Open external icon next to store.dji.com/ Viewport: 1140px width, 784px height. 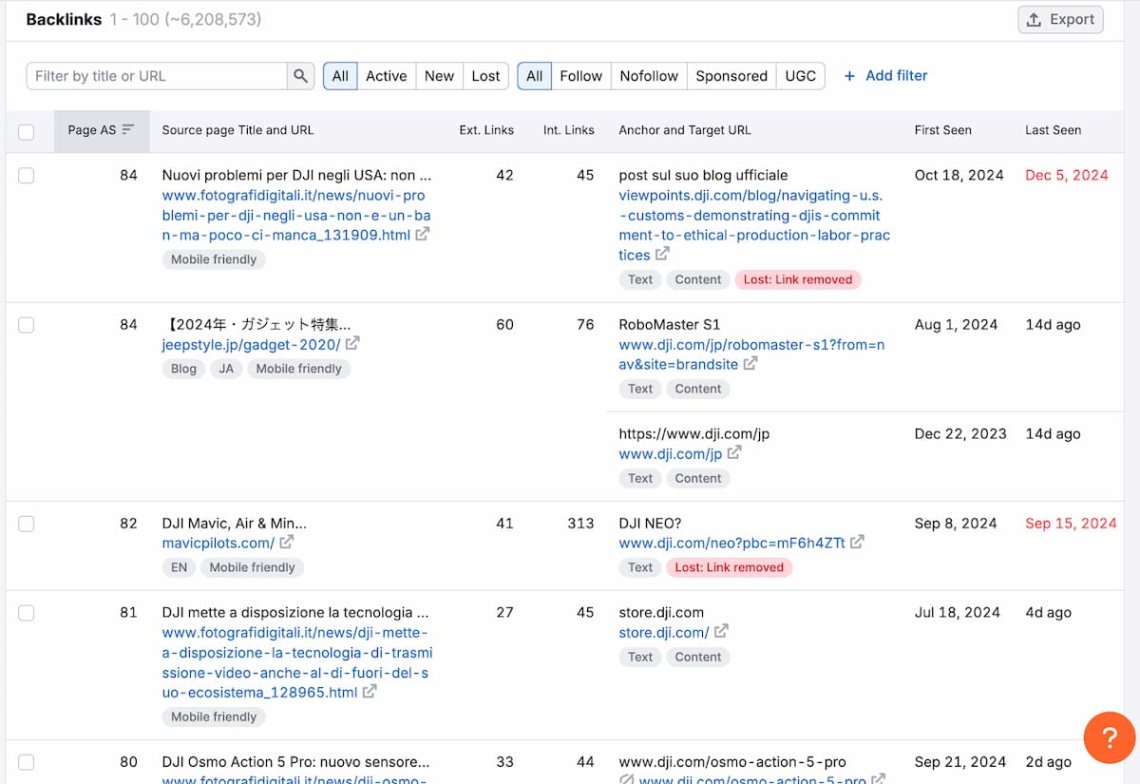pyautogui.click(x=721, y=631)
